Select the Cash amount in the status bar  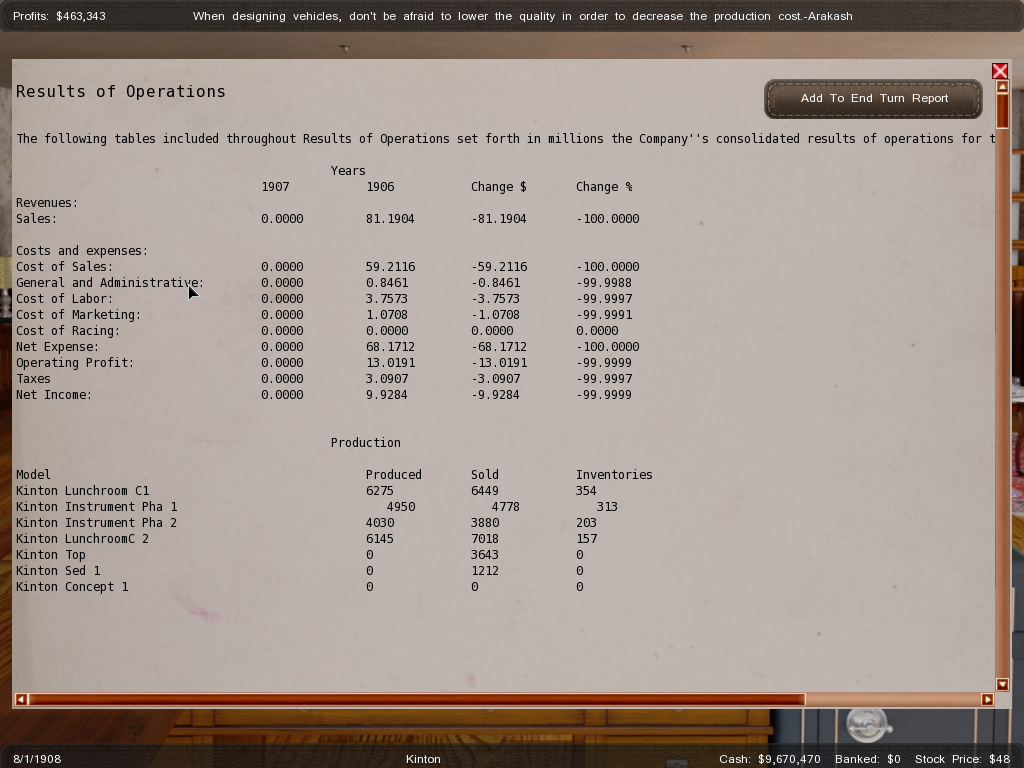coord(769,759)
